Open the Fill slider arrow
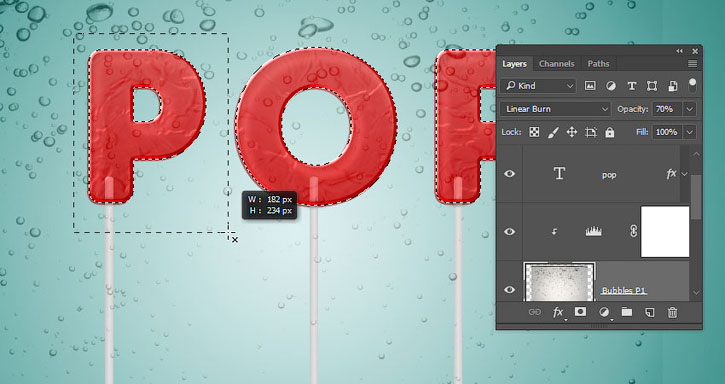 click(690, 132)
